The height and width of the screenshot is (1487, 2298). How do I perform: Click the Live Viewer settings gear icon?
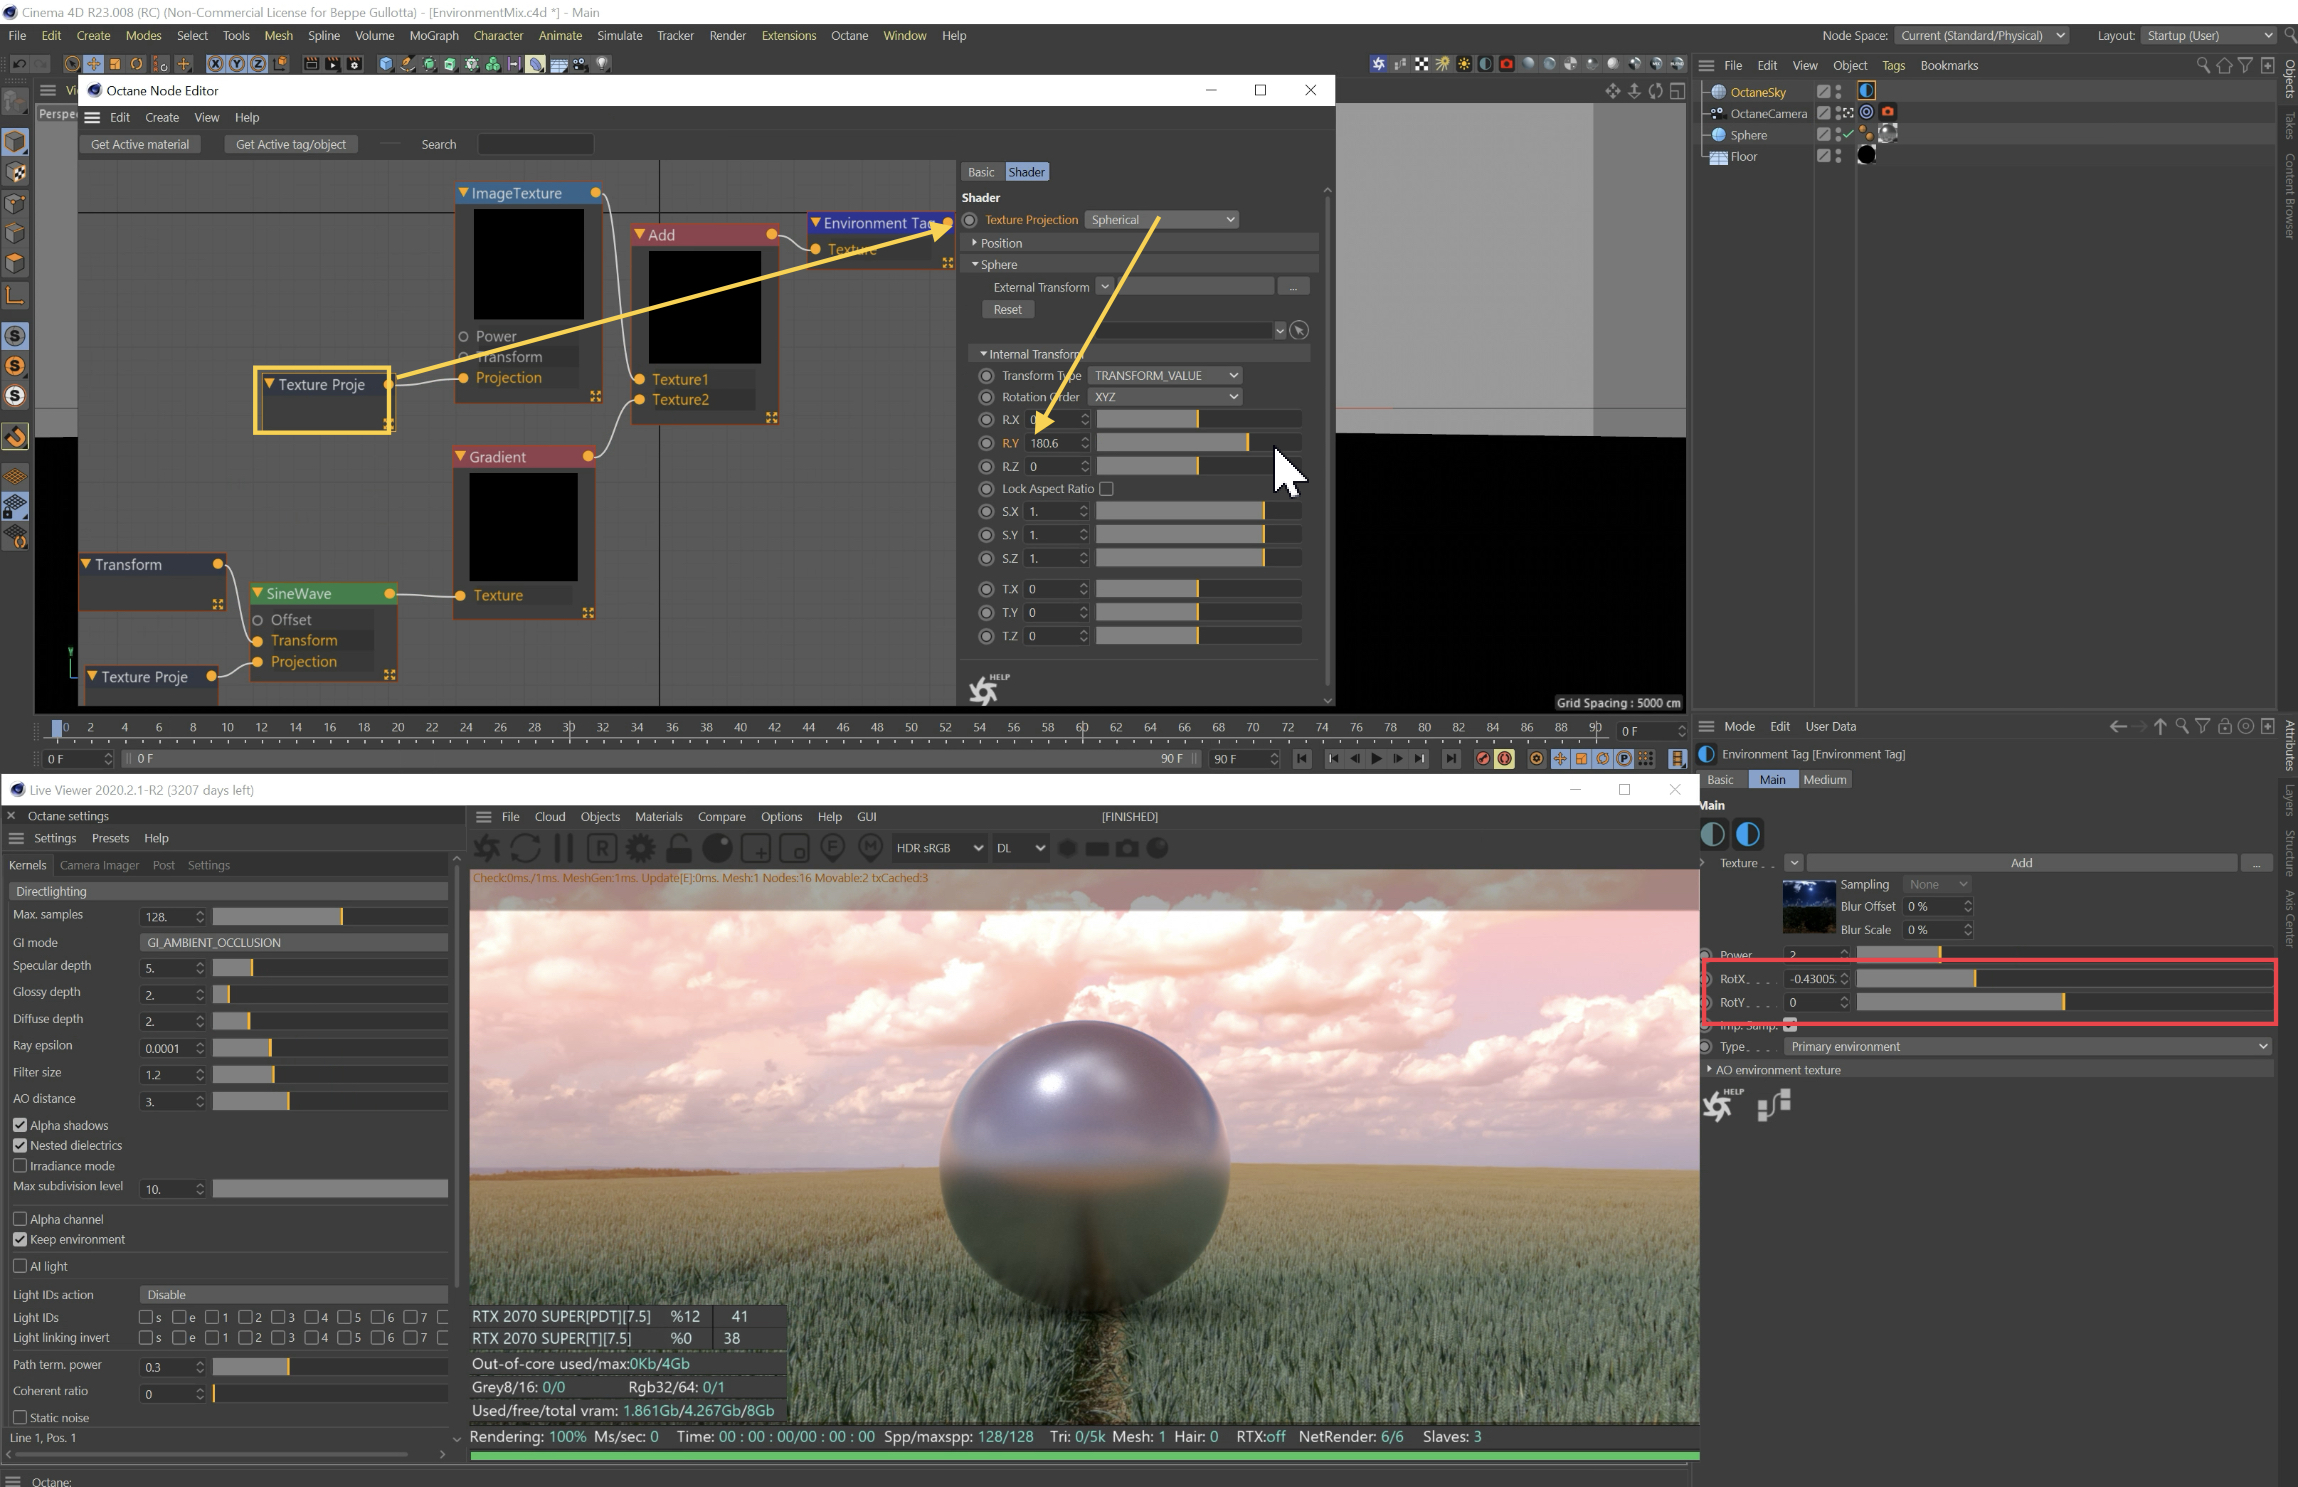(640, 849)
